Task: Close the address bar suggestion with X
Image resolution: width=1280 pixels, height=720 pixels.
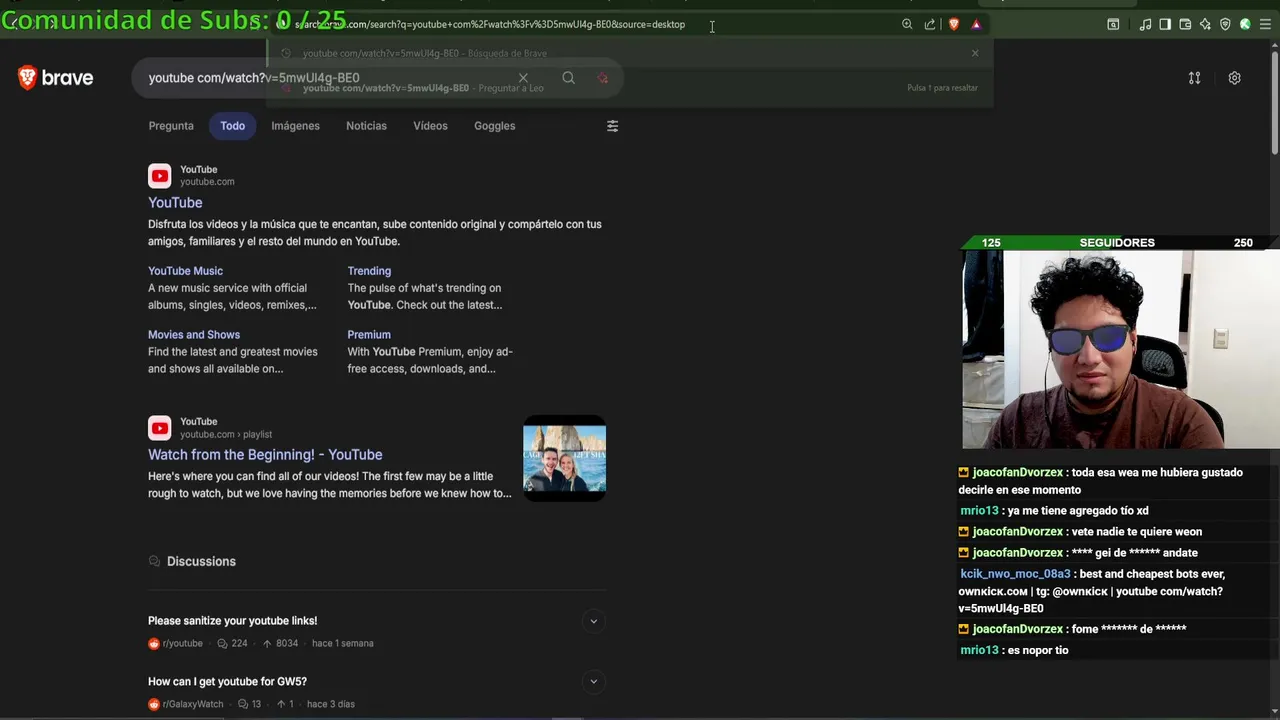Action: pyautogui.click(x=975, y=53)
